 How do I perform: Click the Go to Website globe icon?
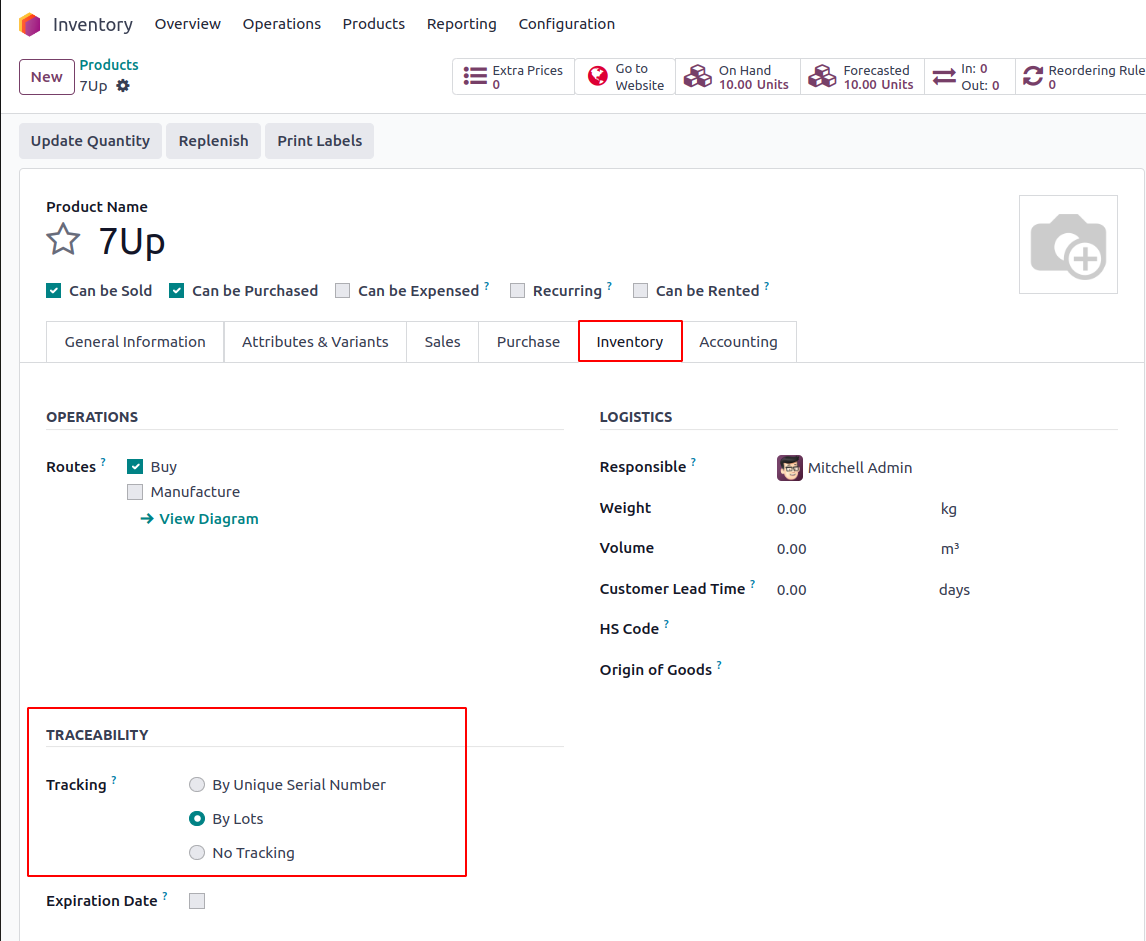pos(598,76)
